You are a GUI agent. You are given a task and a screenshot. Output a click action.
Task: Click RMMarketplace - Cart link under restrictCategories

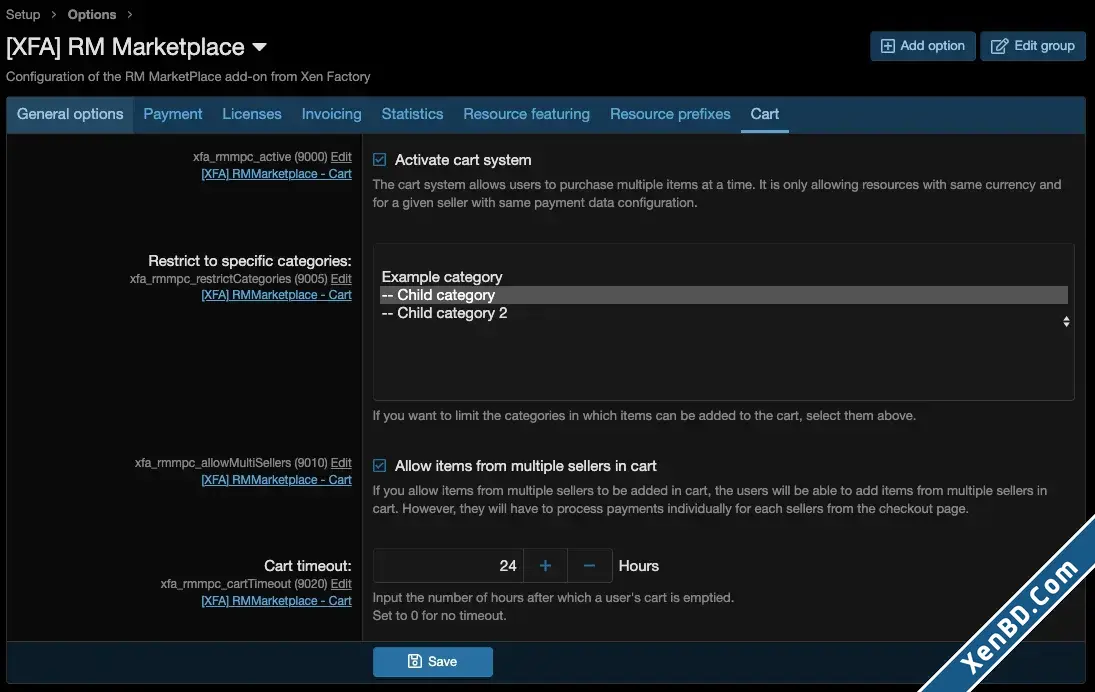tap(277, 295)
